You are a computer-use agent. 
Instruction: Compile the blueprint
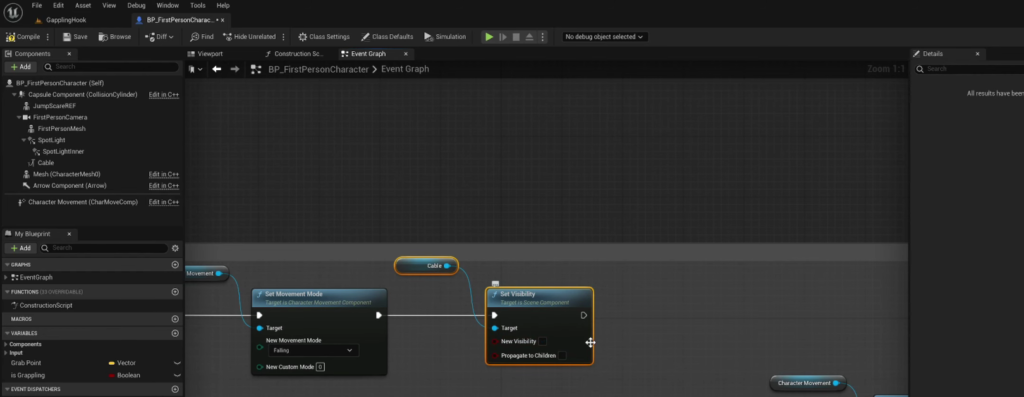pyautogui.click(x=23, y=37)
